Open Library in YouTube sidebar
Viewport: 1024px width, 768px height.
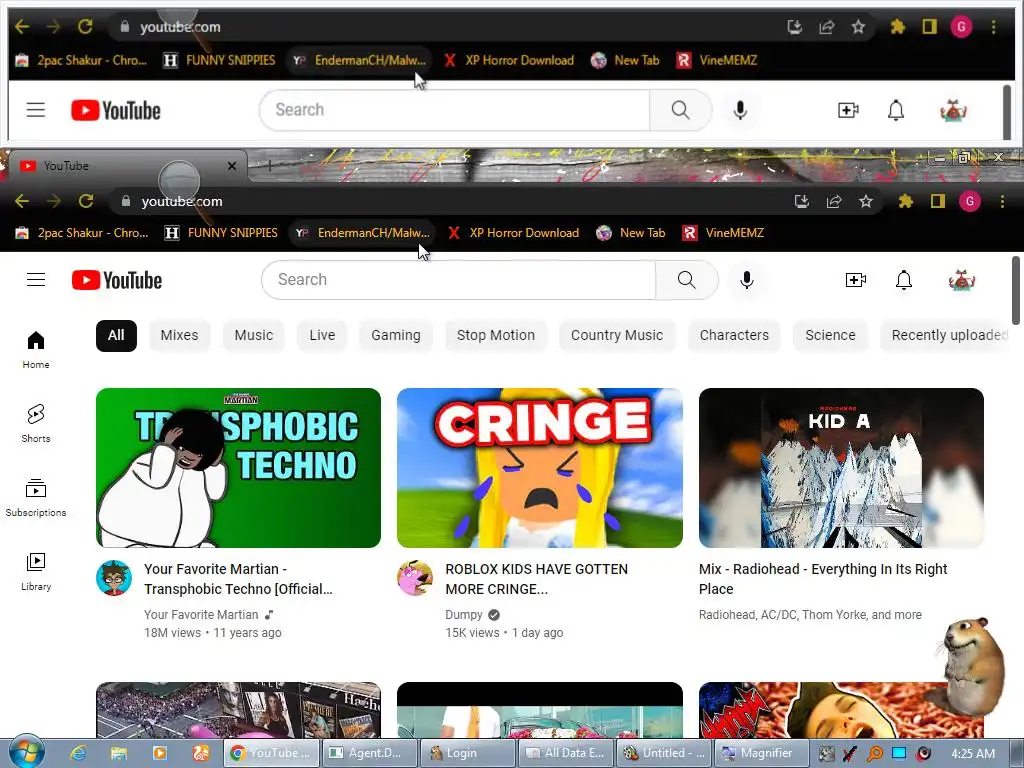coord(36,571)
